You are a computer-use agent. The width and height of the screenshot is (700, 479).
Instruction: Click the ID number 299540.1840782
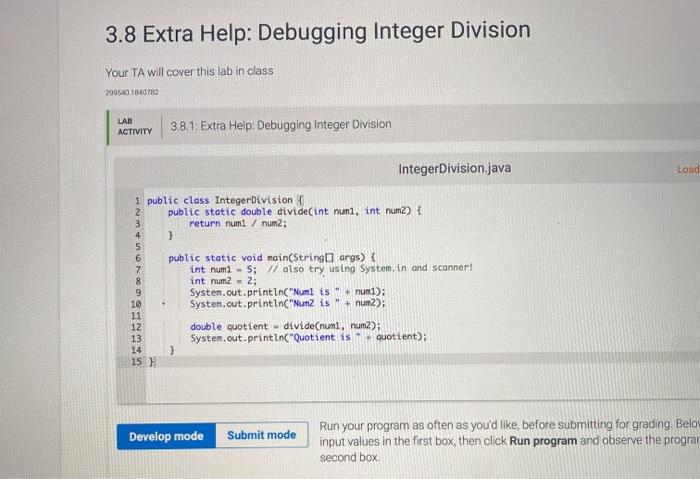(x=132, y=92)
